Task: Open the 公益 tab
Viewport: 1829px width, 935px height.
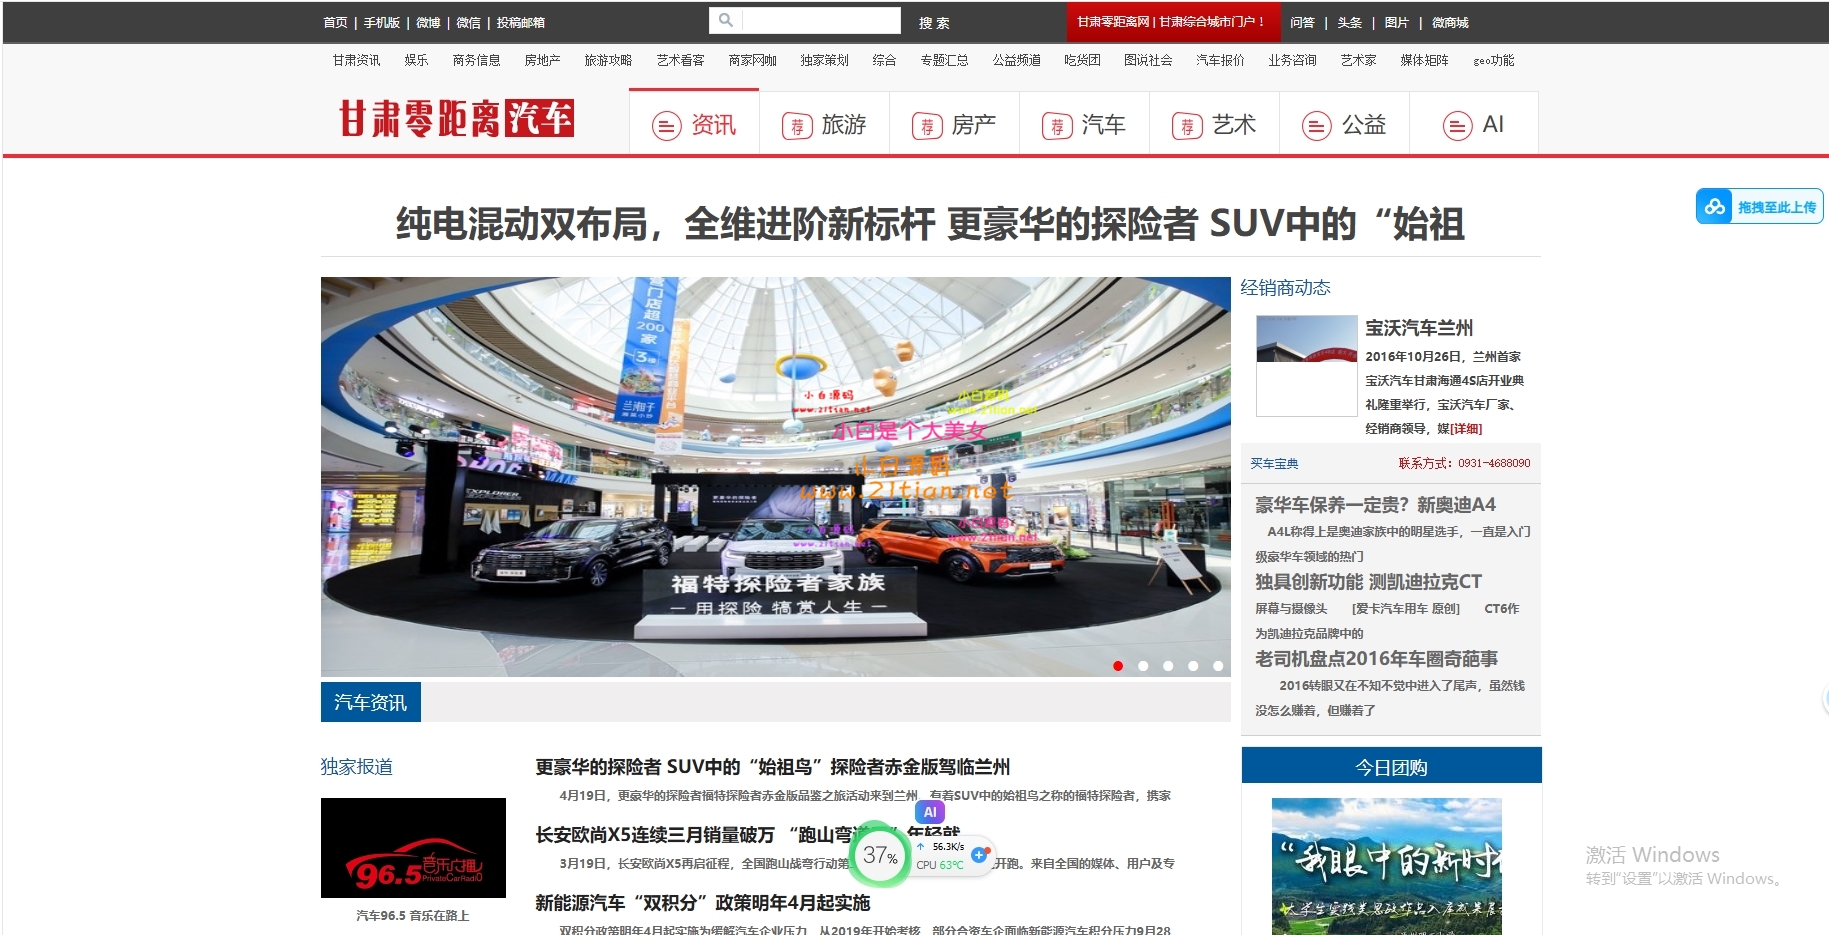Action: pos(1344,124)
